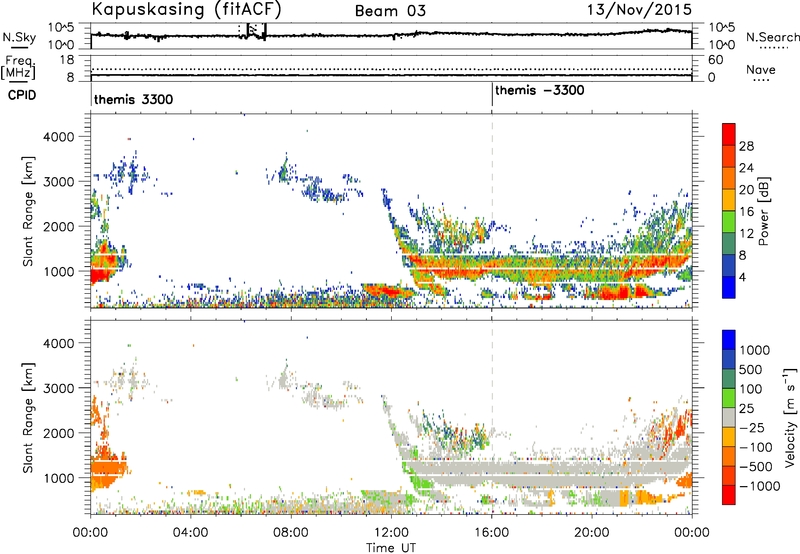Click the 'themis 3300' CPID marker
The height and width of the screenshot is (554, 800).
click(x=133, y=99)
